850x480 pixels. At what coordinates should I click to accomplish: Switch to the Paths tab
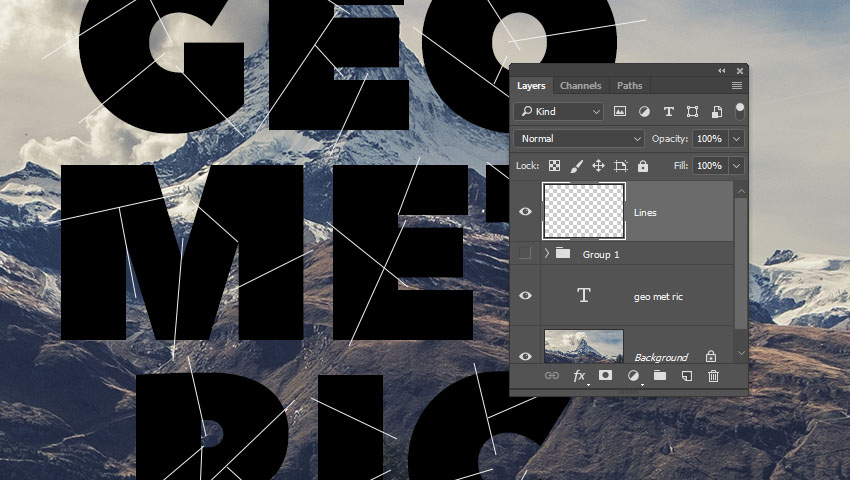(x=629, y=86)
